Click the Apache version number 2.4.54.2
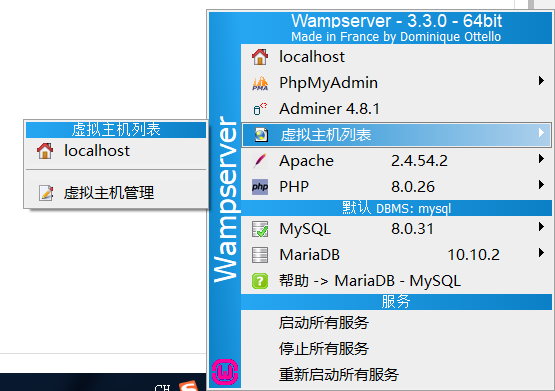This screenshot has width=555, height=391. (x=419, y=161)
